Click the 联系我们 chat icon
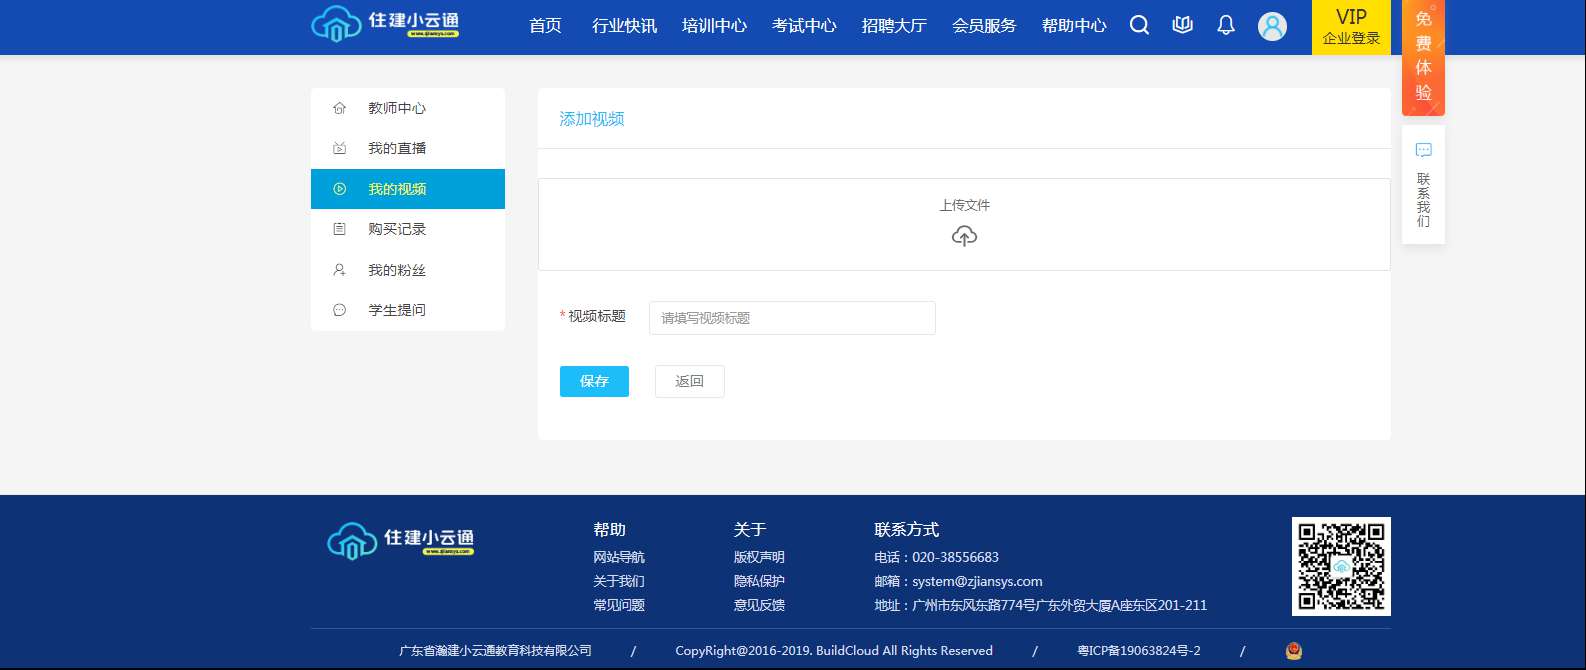The width and height of the screenshot is (1586, 670). coord(1423,151)
